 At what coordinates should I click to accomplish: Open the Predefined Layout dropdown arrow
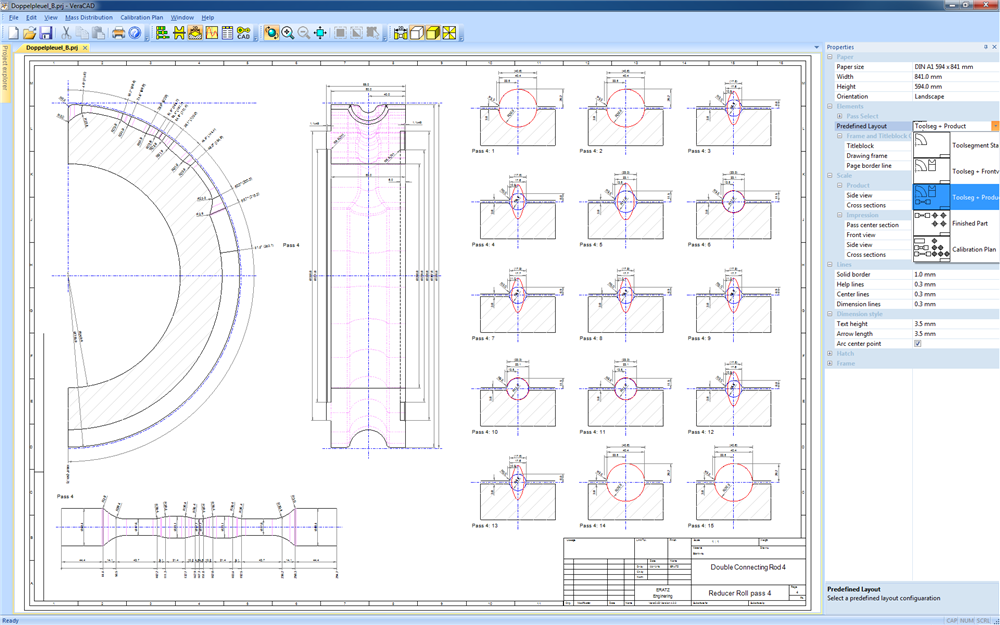[994, 126]
